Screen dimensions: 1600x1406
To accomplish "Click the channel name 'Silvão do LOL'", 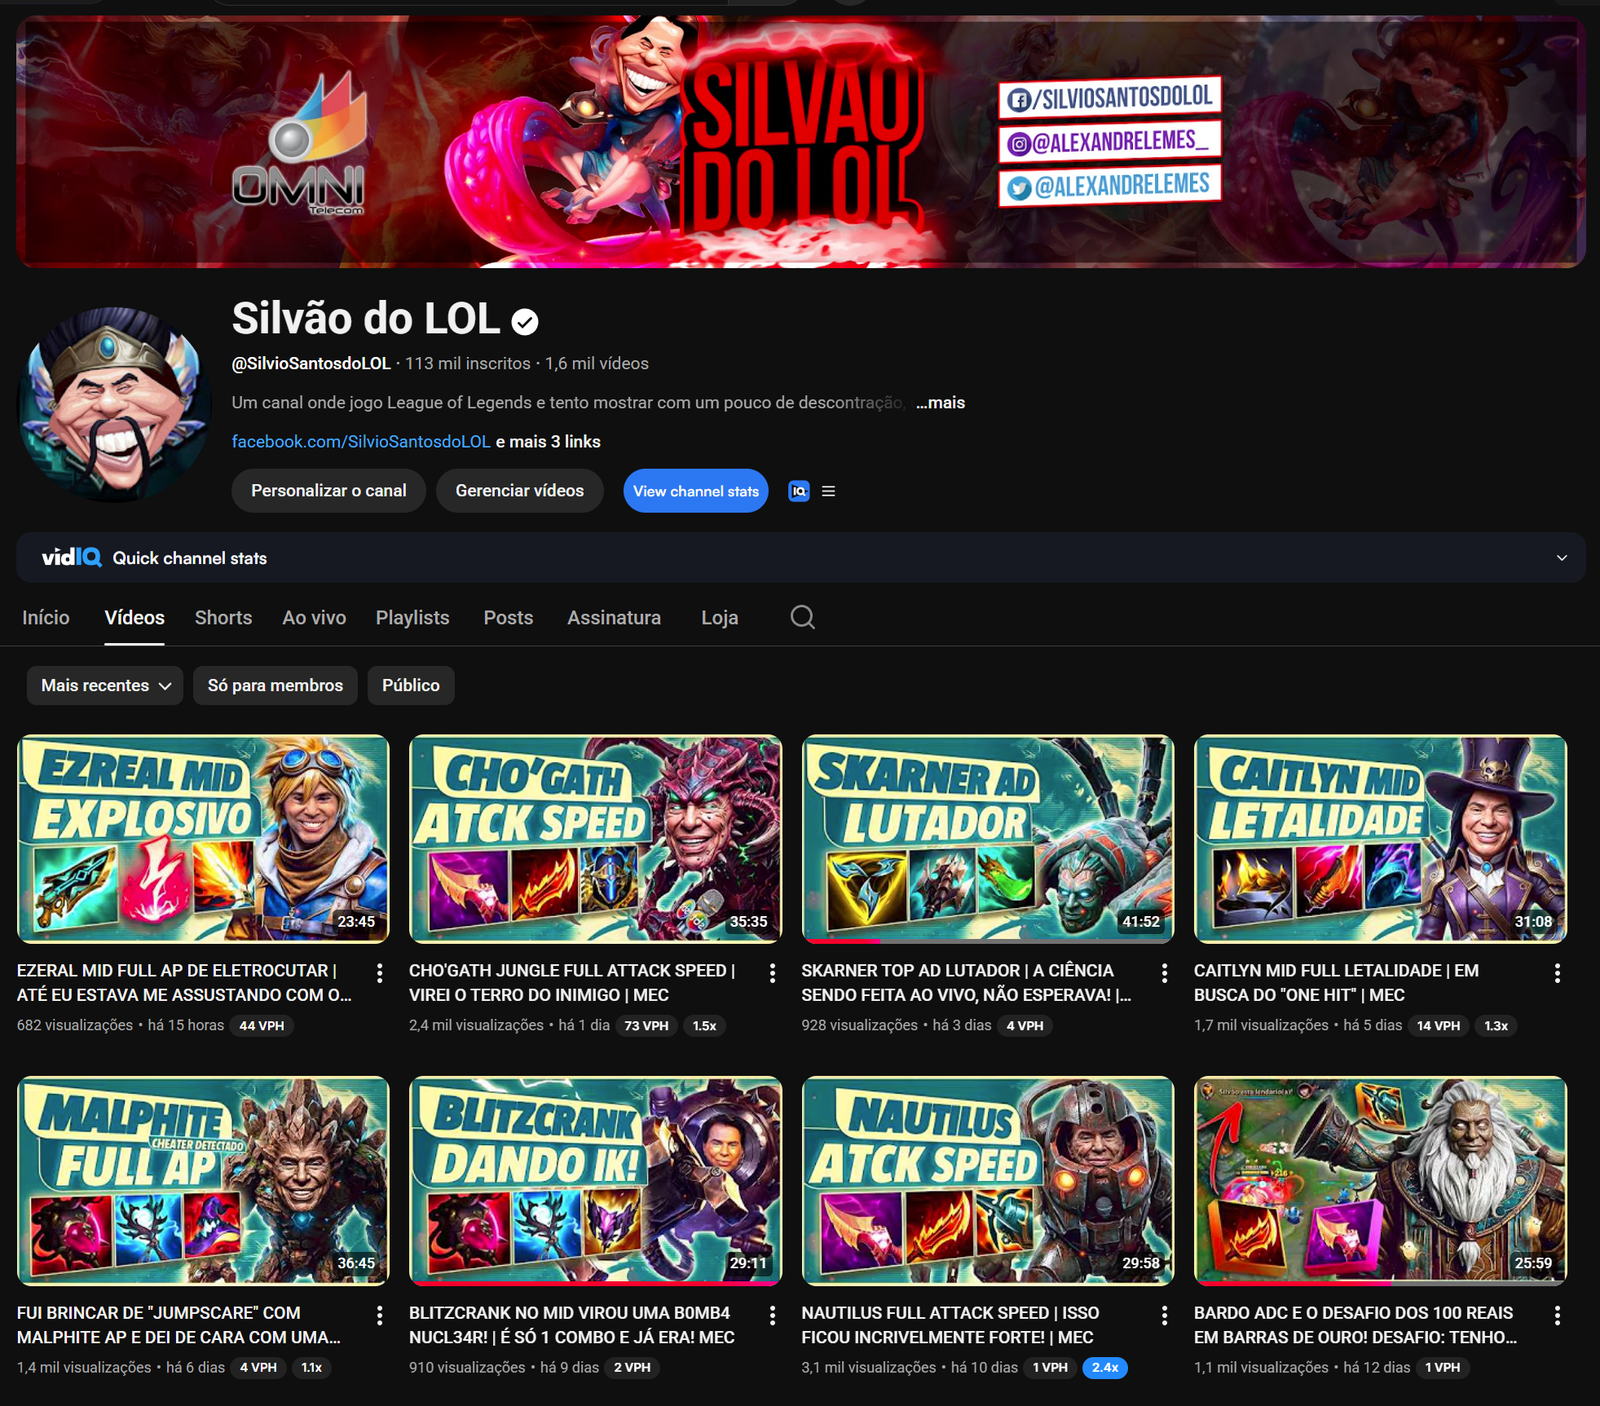I will tap(366, 319).
